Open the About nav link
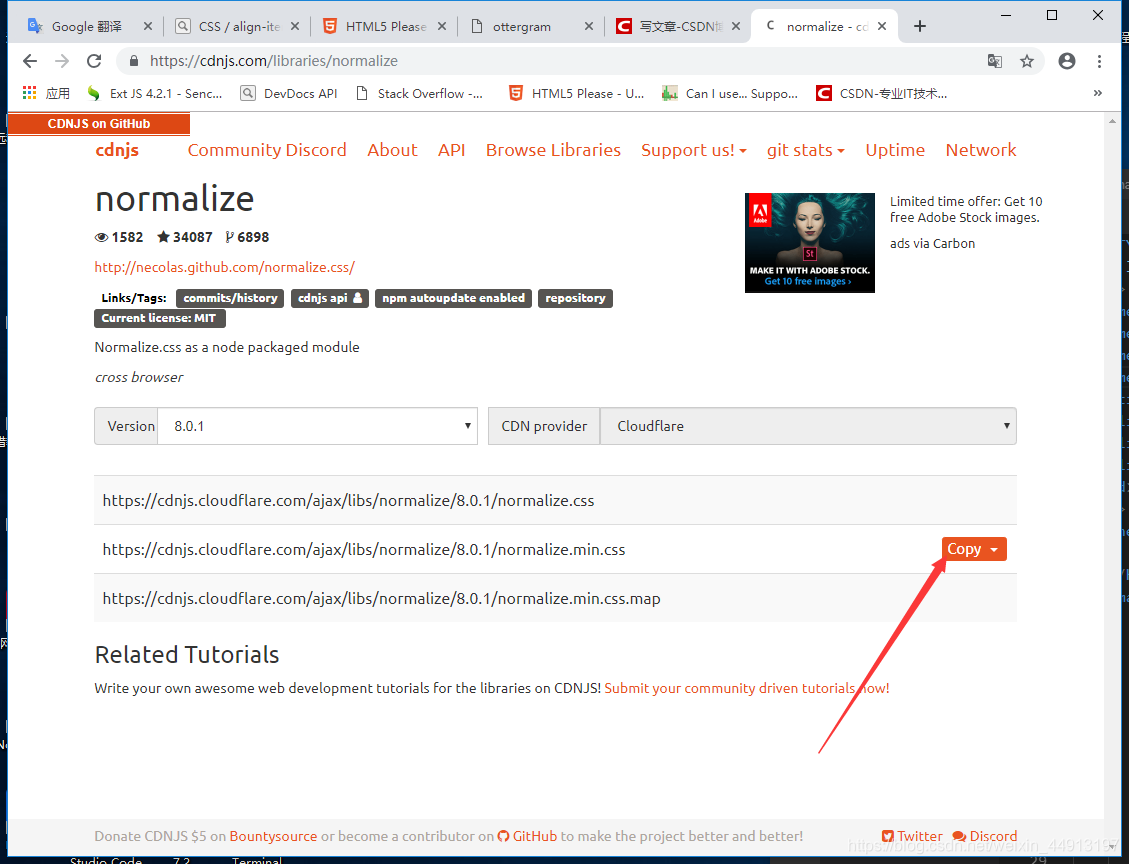The width and height of the screenshot is (1129, 864). click(x=392, y=150)
